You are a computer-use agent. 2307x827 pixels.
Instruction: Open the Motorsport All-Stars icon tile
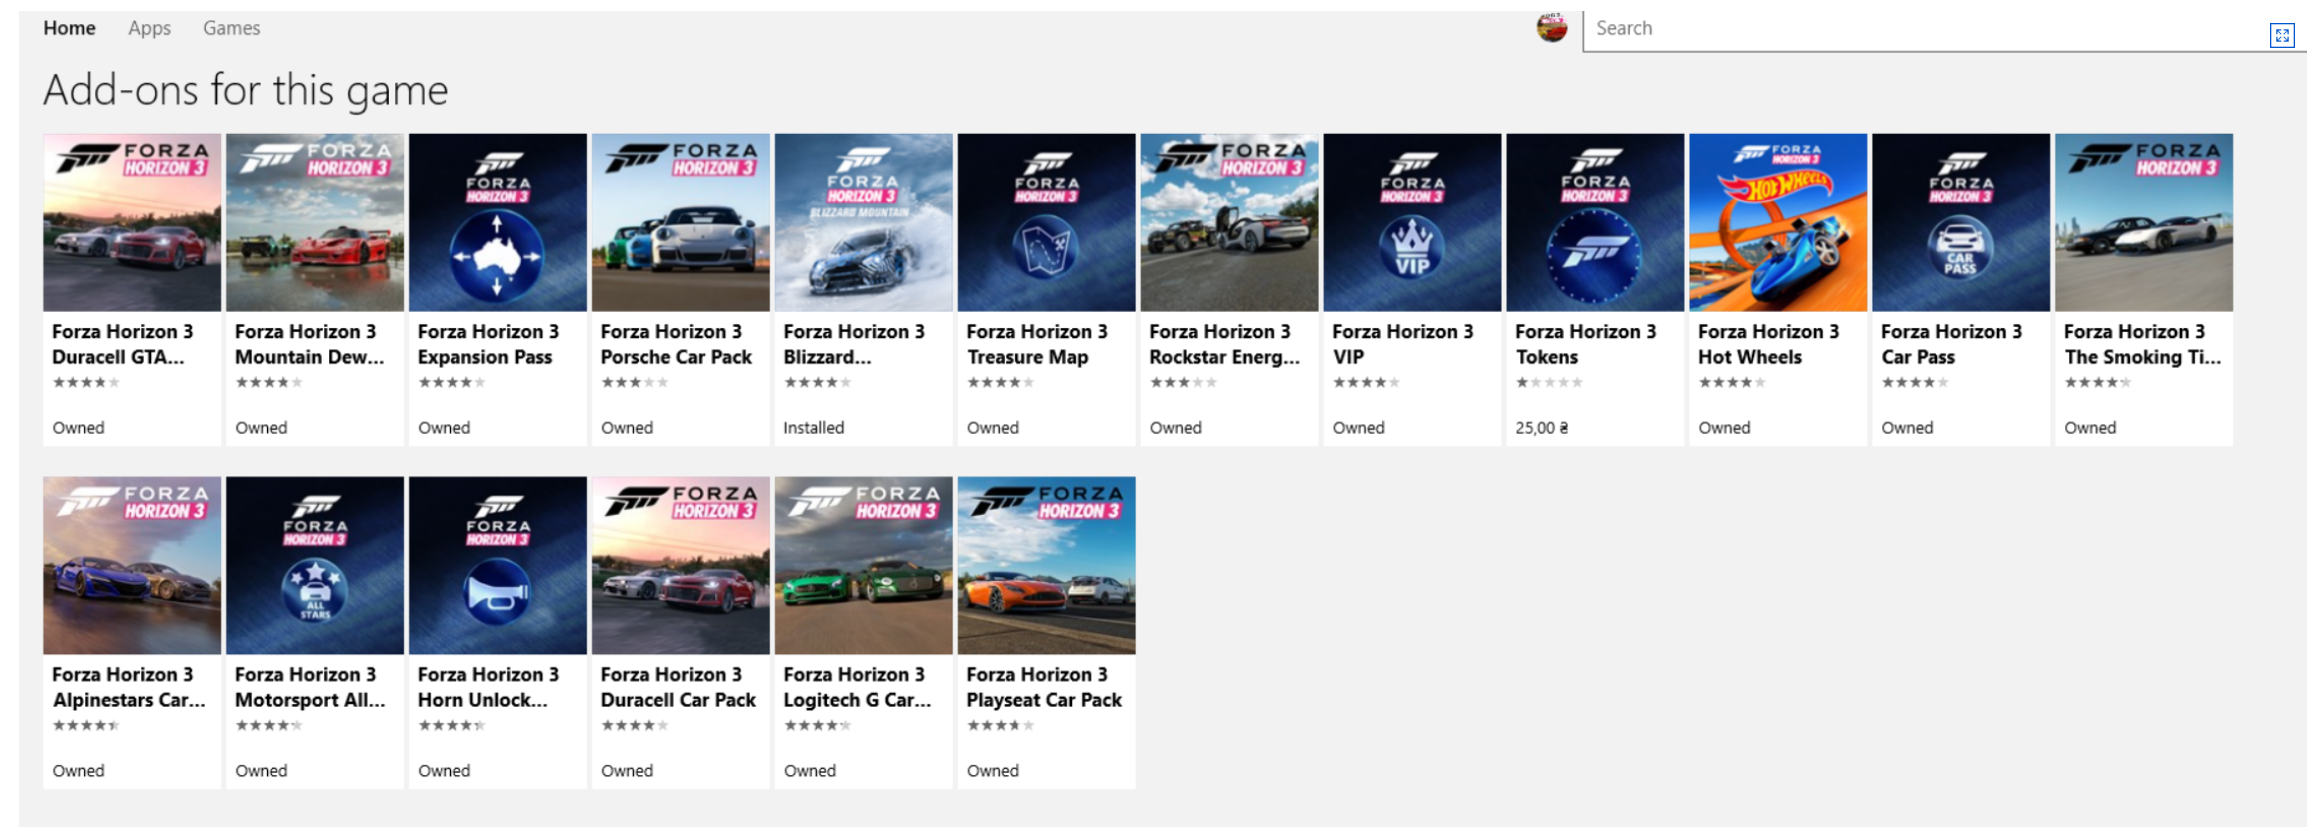coord(315,566)
